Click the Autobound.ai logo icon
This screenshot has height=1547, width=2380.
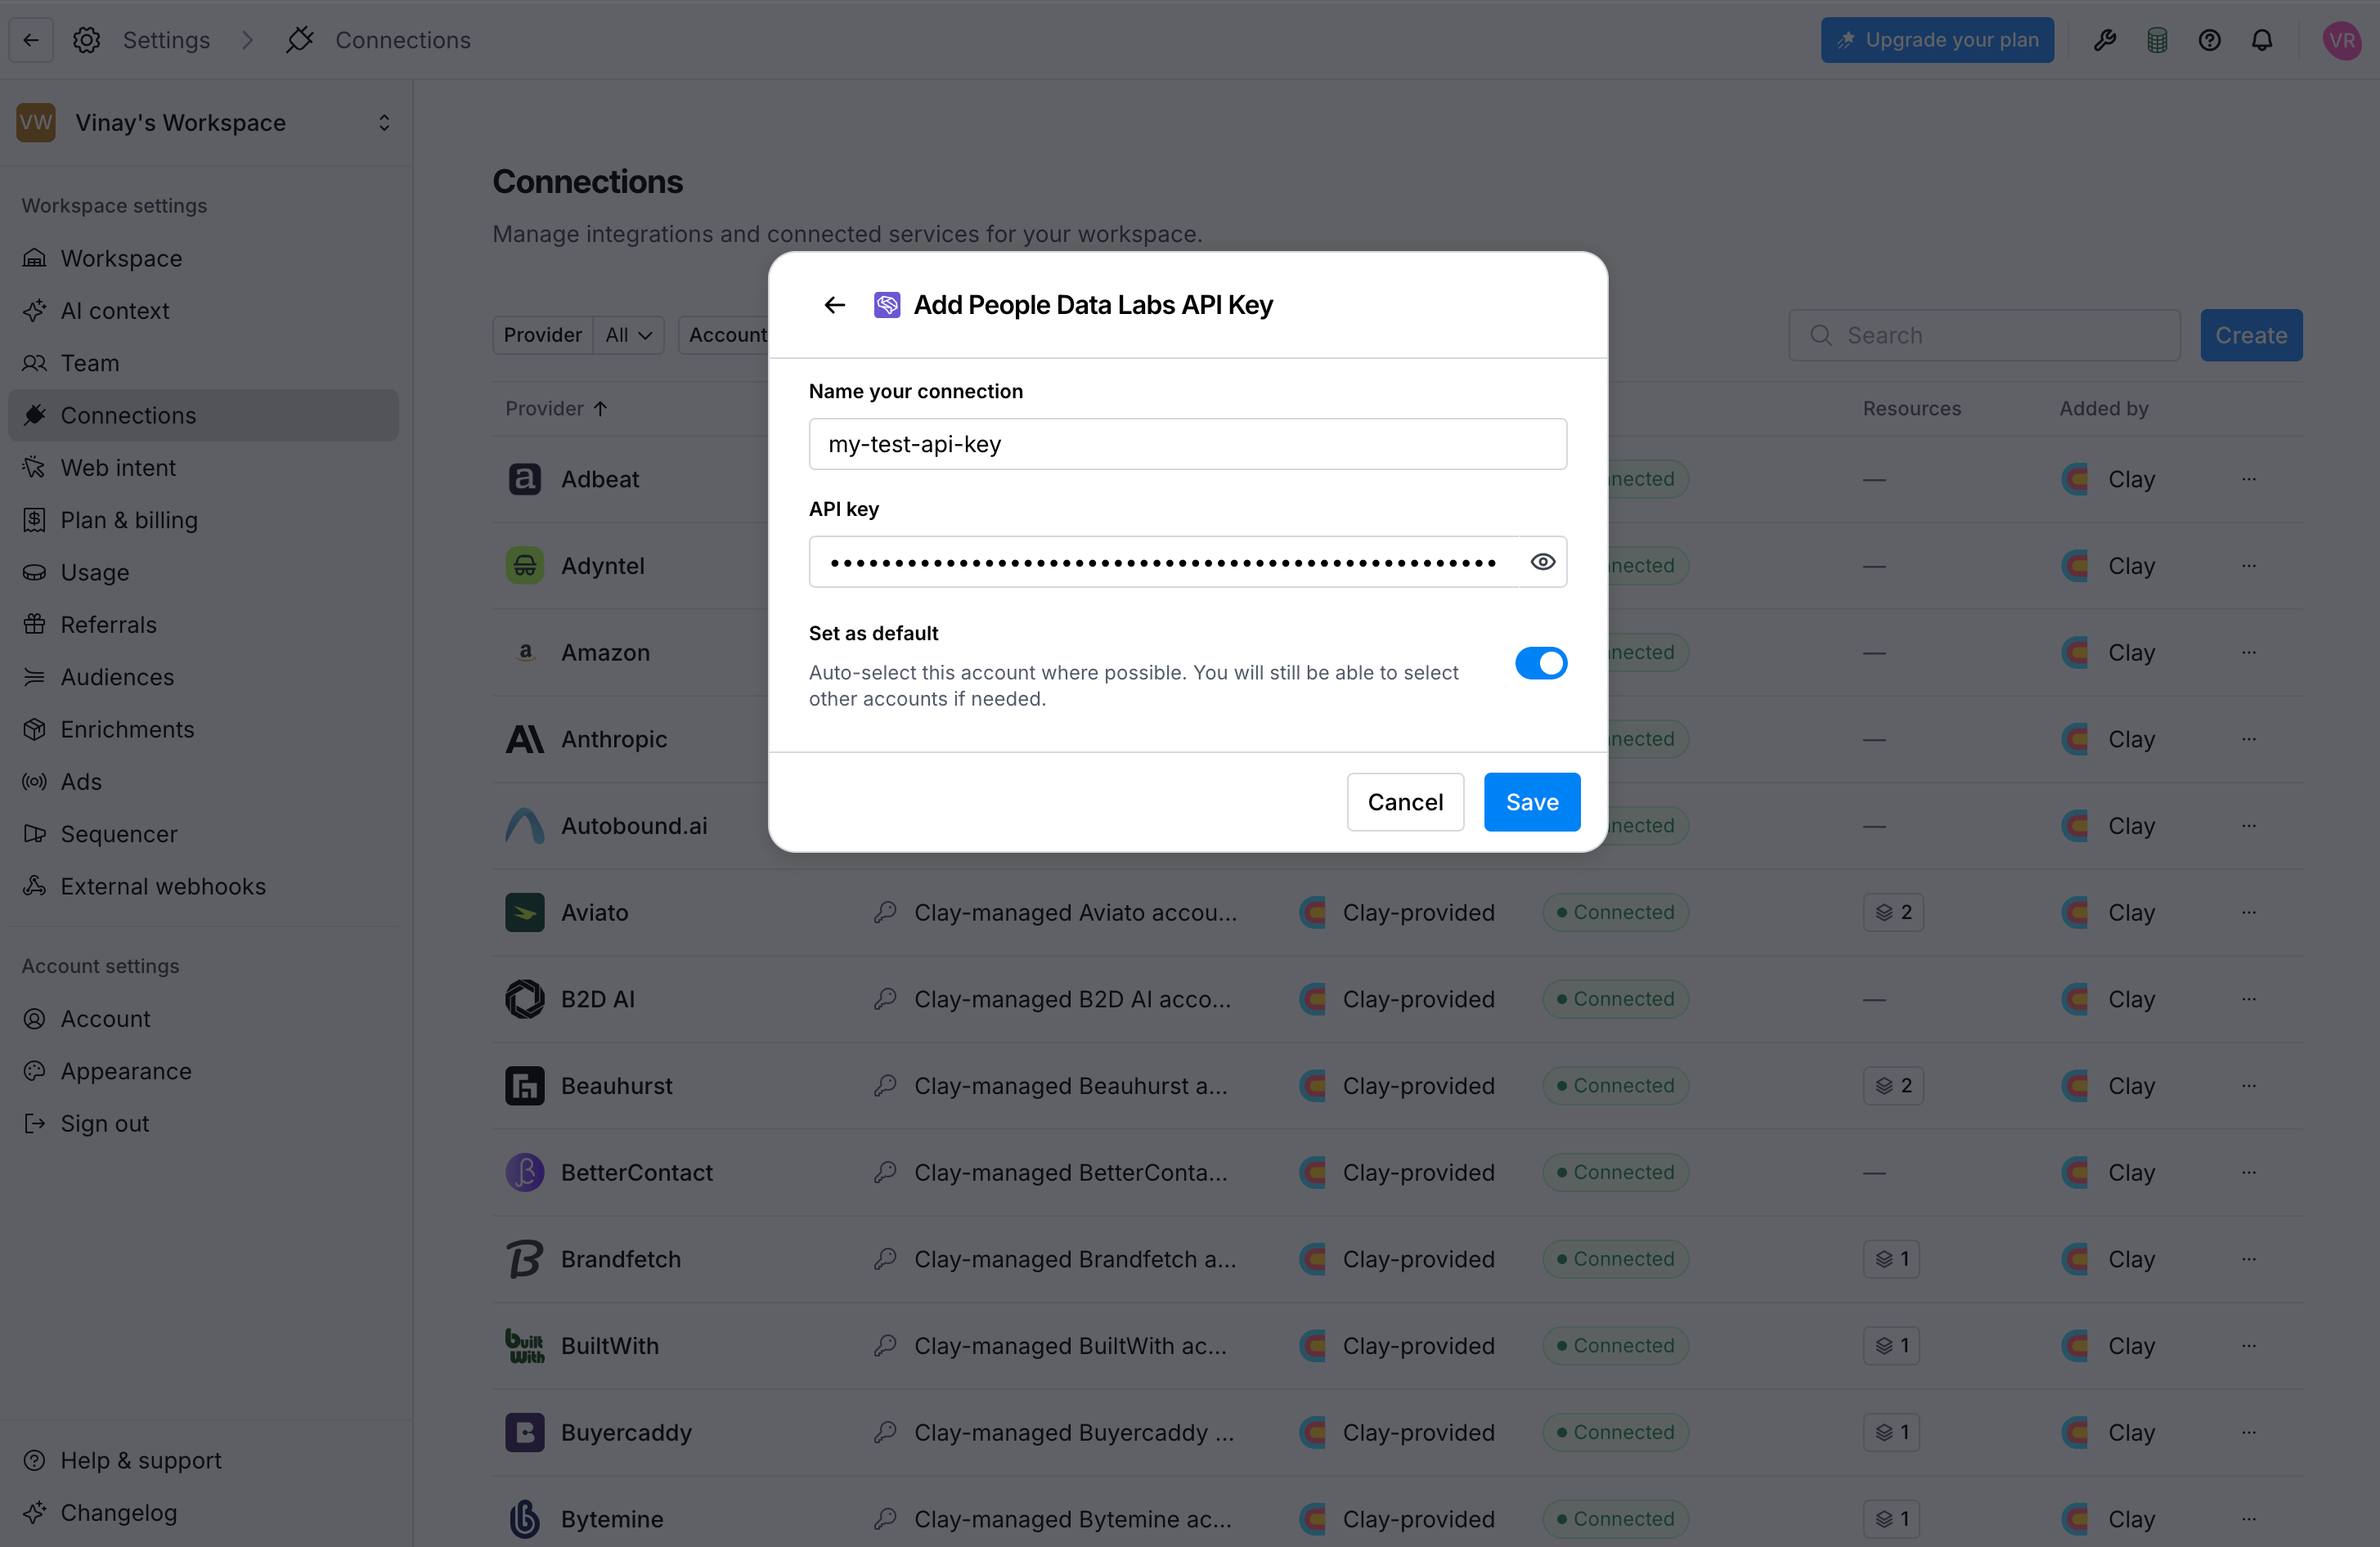525,826
